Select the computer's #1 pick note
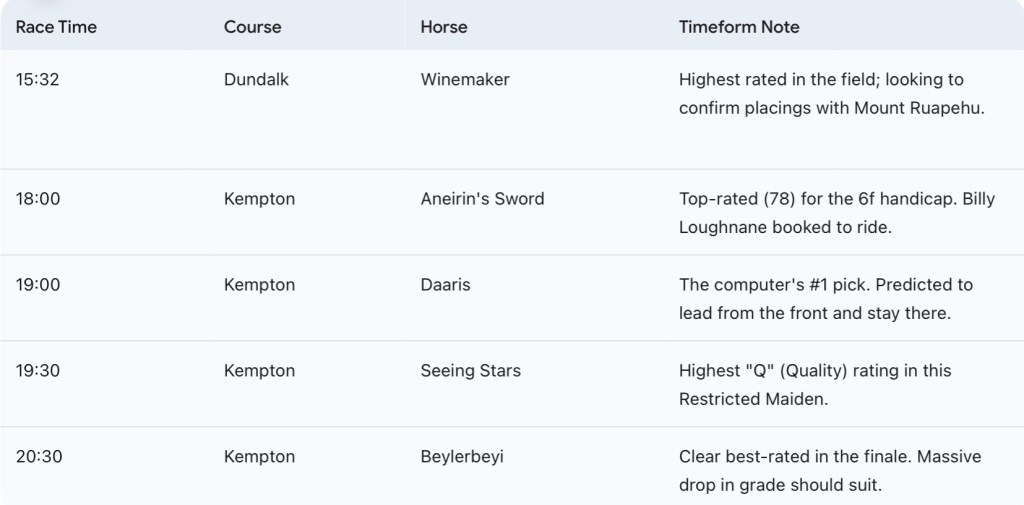The width and height of the screenshot is (1024, 505). [825, 299]
